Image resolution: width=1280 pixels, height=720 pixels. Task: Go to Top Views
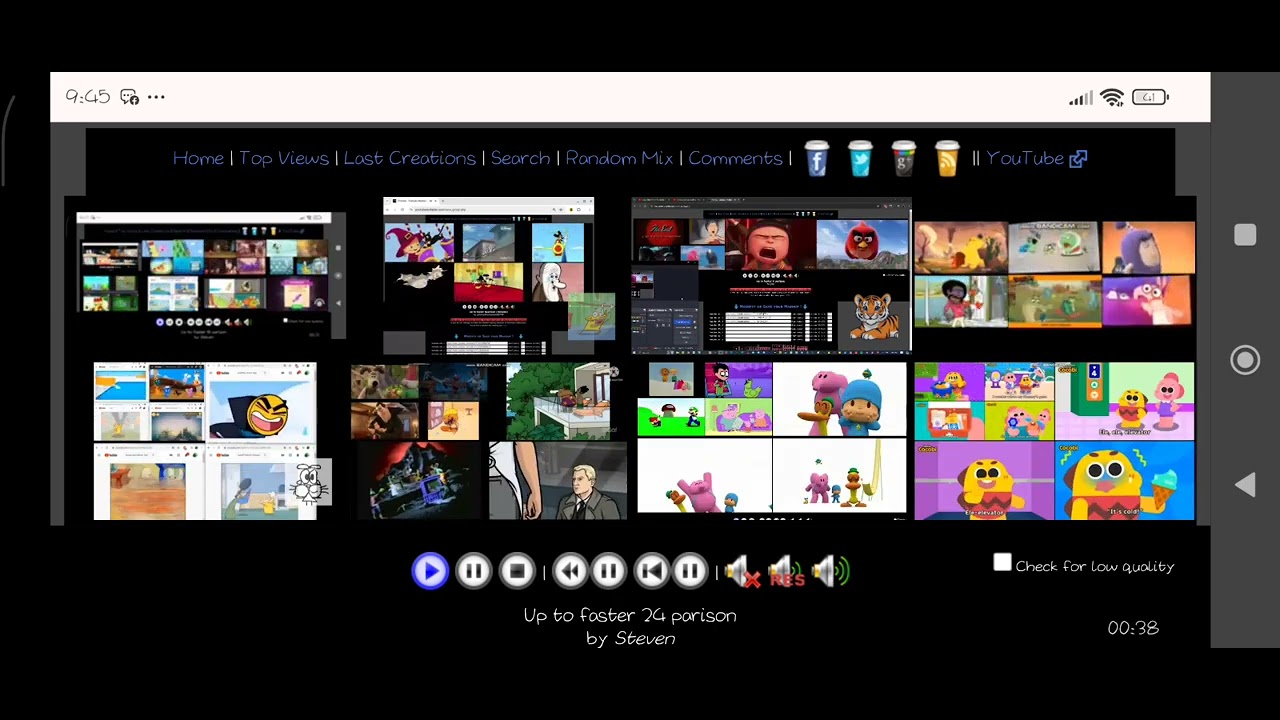click(x=284, y=158)
